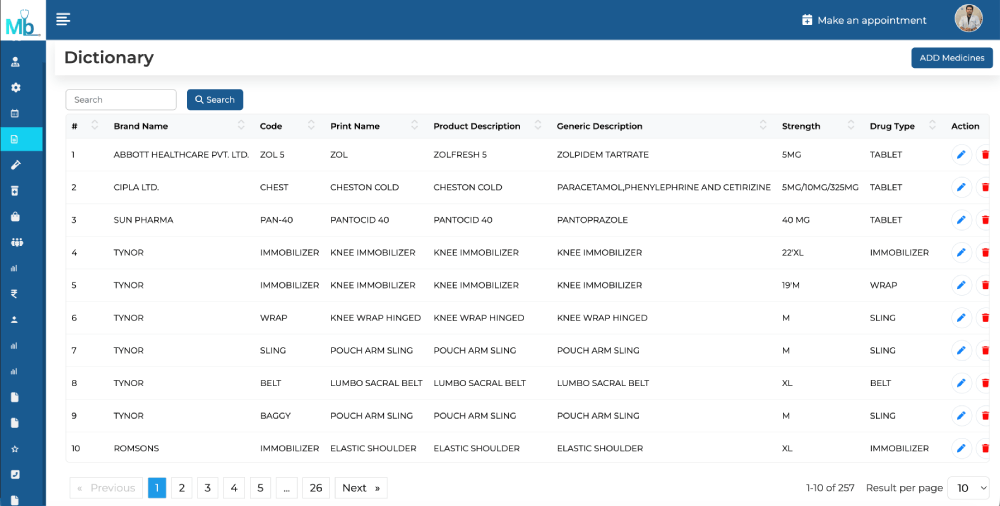This screenshot has width=1000, height=506.
Task: Open the settings gear sidebar icon
Action: coord(15,87)
